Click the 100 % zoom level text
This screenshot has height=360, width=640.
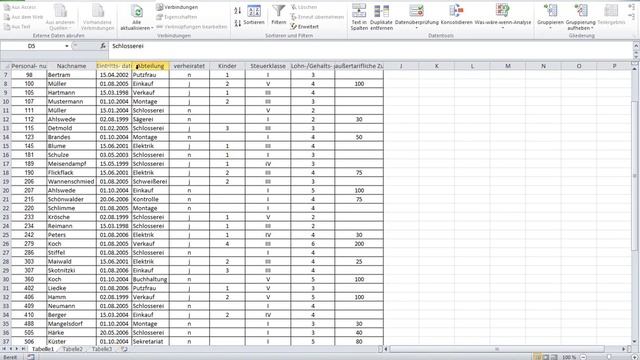569,357
